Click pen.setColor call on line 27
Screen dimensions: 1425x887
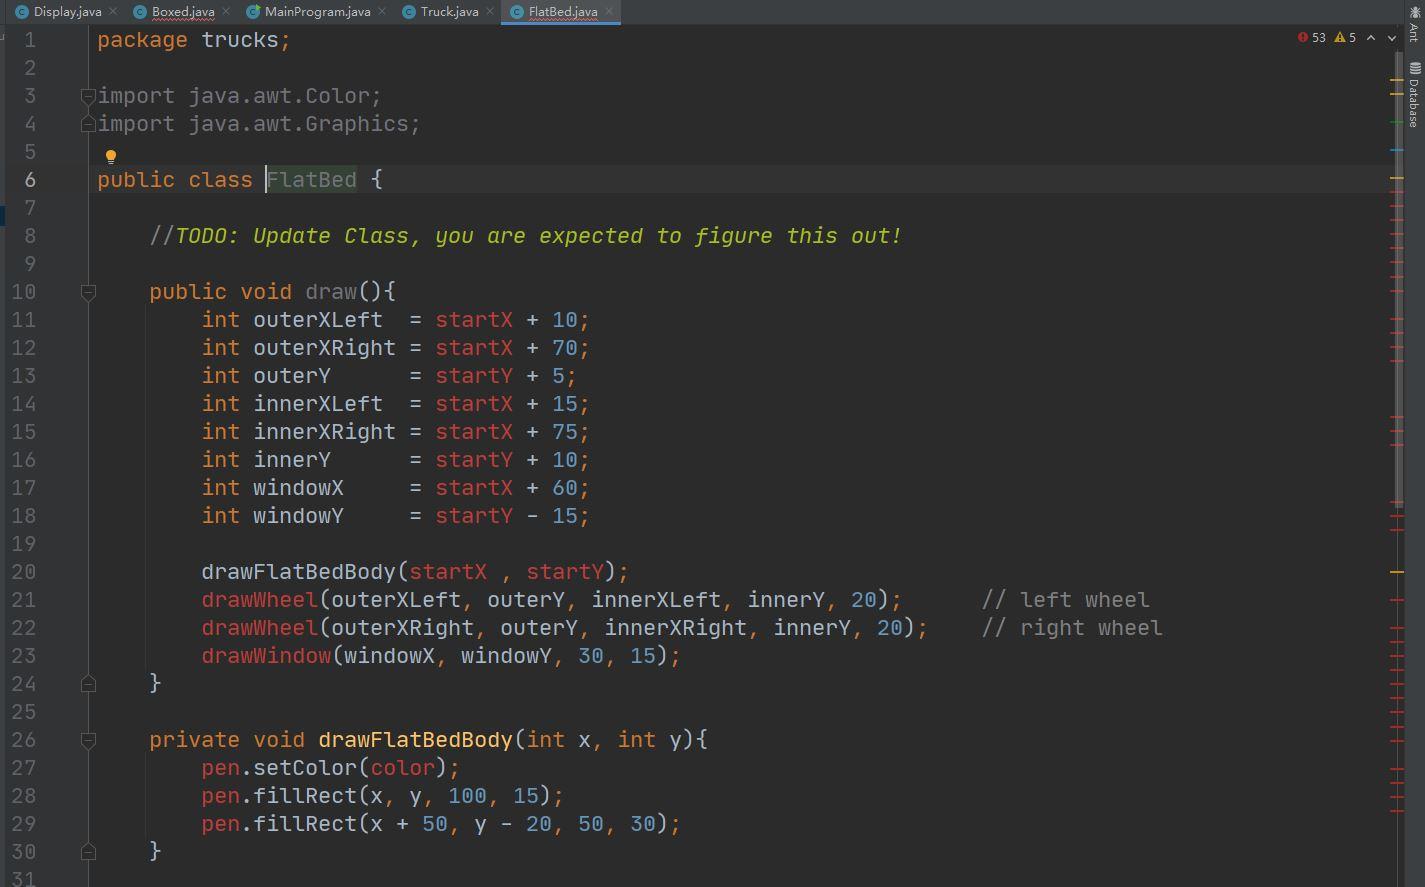click(x=330, y=768)
